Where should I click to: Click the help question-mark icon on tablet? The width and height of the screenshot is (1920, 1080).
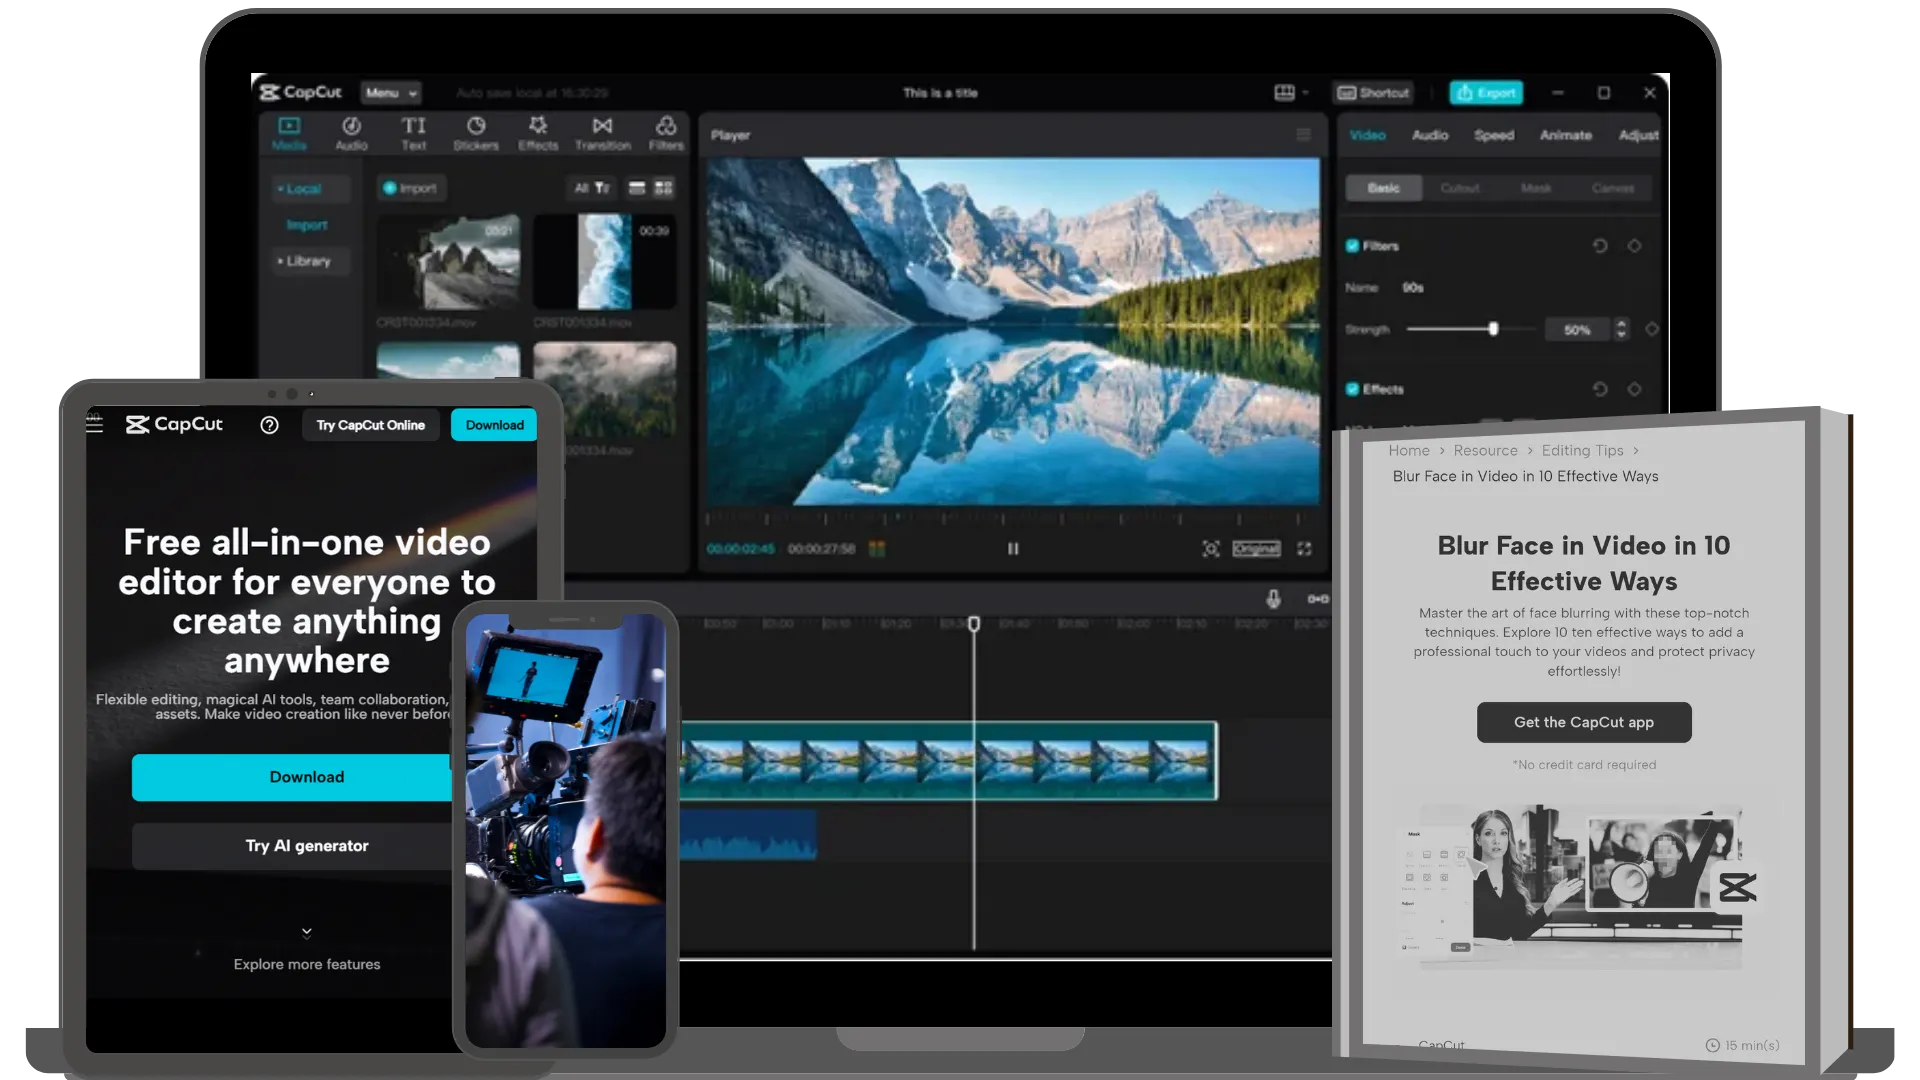coord(269,425)
